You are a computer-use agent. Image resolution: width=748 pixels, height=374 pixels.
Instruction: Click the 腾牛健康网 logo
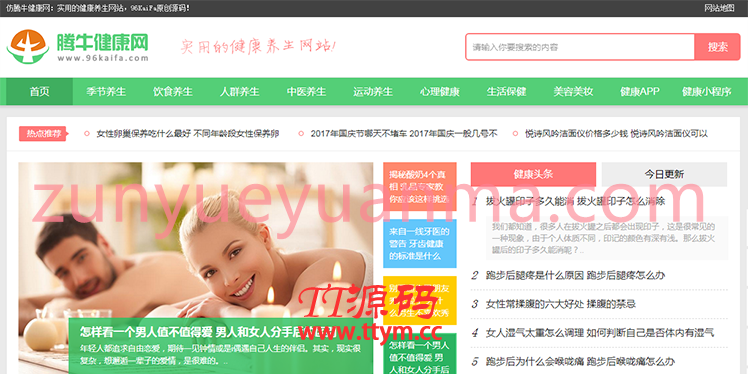point(77,47)
